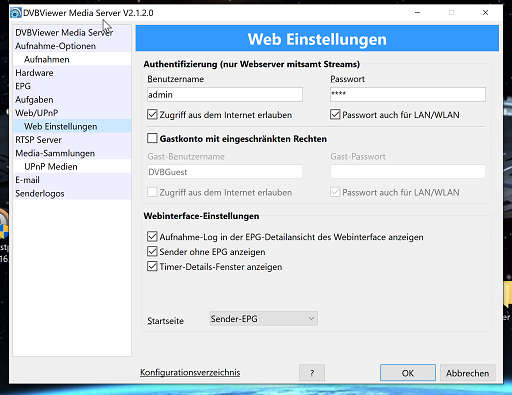
Task: Select EPG in the left list
Action: [72, 86]
